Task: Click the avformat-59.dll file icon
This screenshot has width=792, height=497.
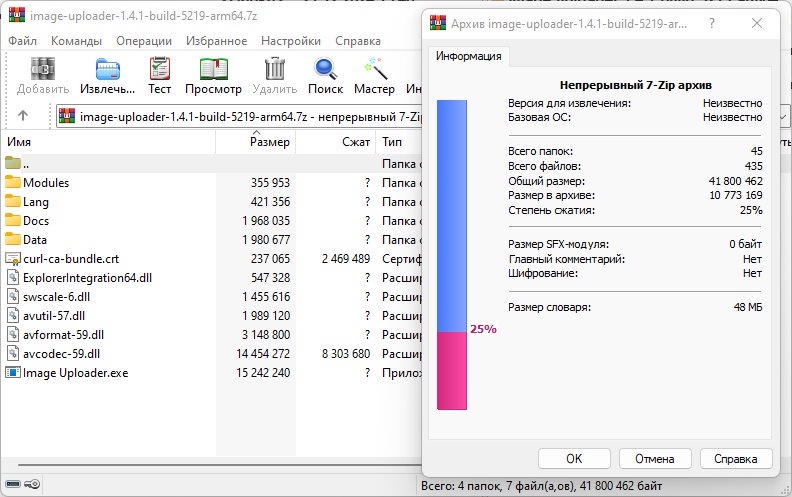Action: point(13,334)
